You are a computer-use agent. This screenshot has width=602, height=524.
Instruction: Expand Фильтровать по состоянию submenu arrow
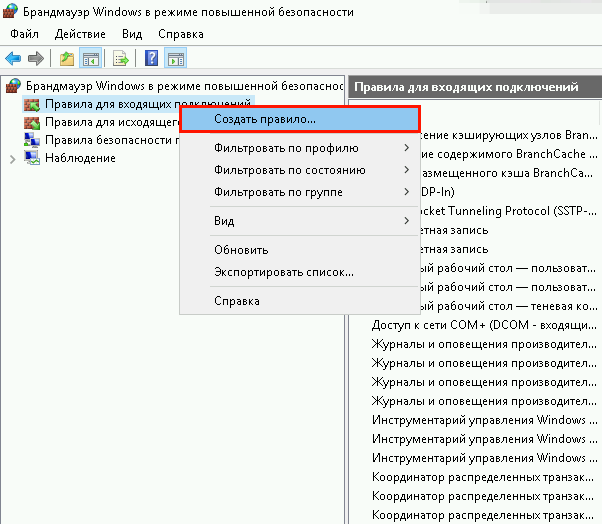pos(407,170)
